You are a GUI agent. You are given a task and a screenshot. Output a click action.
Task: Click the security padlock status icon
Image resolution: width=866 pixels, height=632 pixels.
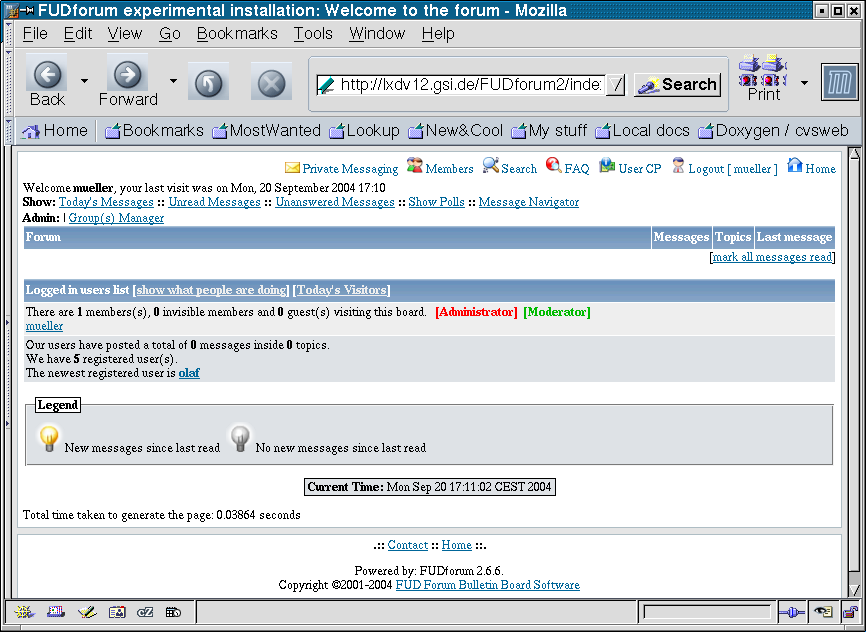pyautogui.click(x=849, y=611)
